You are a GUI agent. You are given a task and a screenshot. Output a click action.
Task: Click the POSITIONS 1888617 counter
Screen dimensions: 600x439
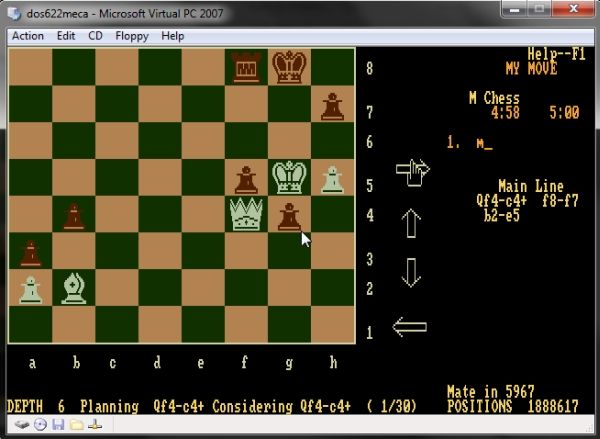point(513,406)
